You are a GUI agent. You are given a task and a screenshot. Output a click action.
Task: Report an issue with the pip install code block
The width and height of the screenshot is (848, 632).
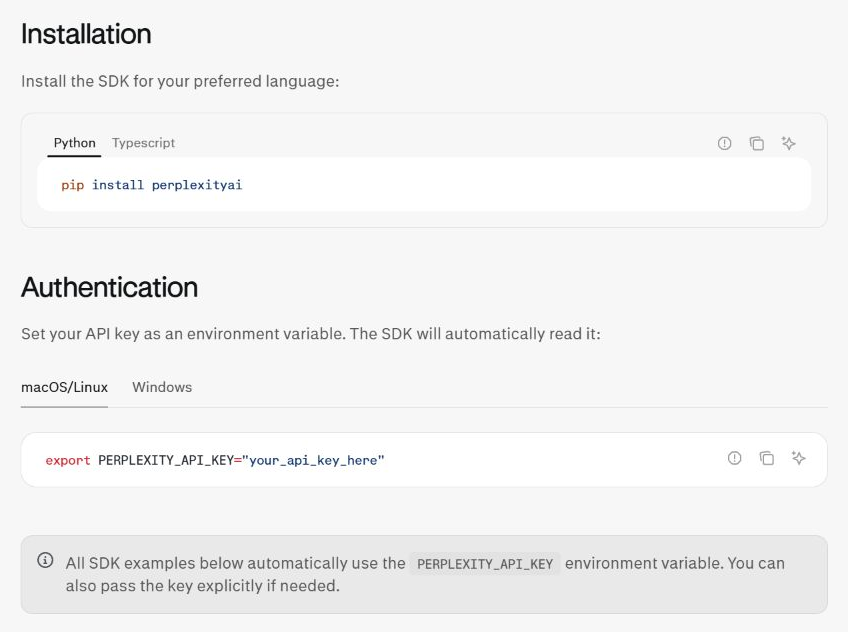point(724,143)
